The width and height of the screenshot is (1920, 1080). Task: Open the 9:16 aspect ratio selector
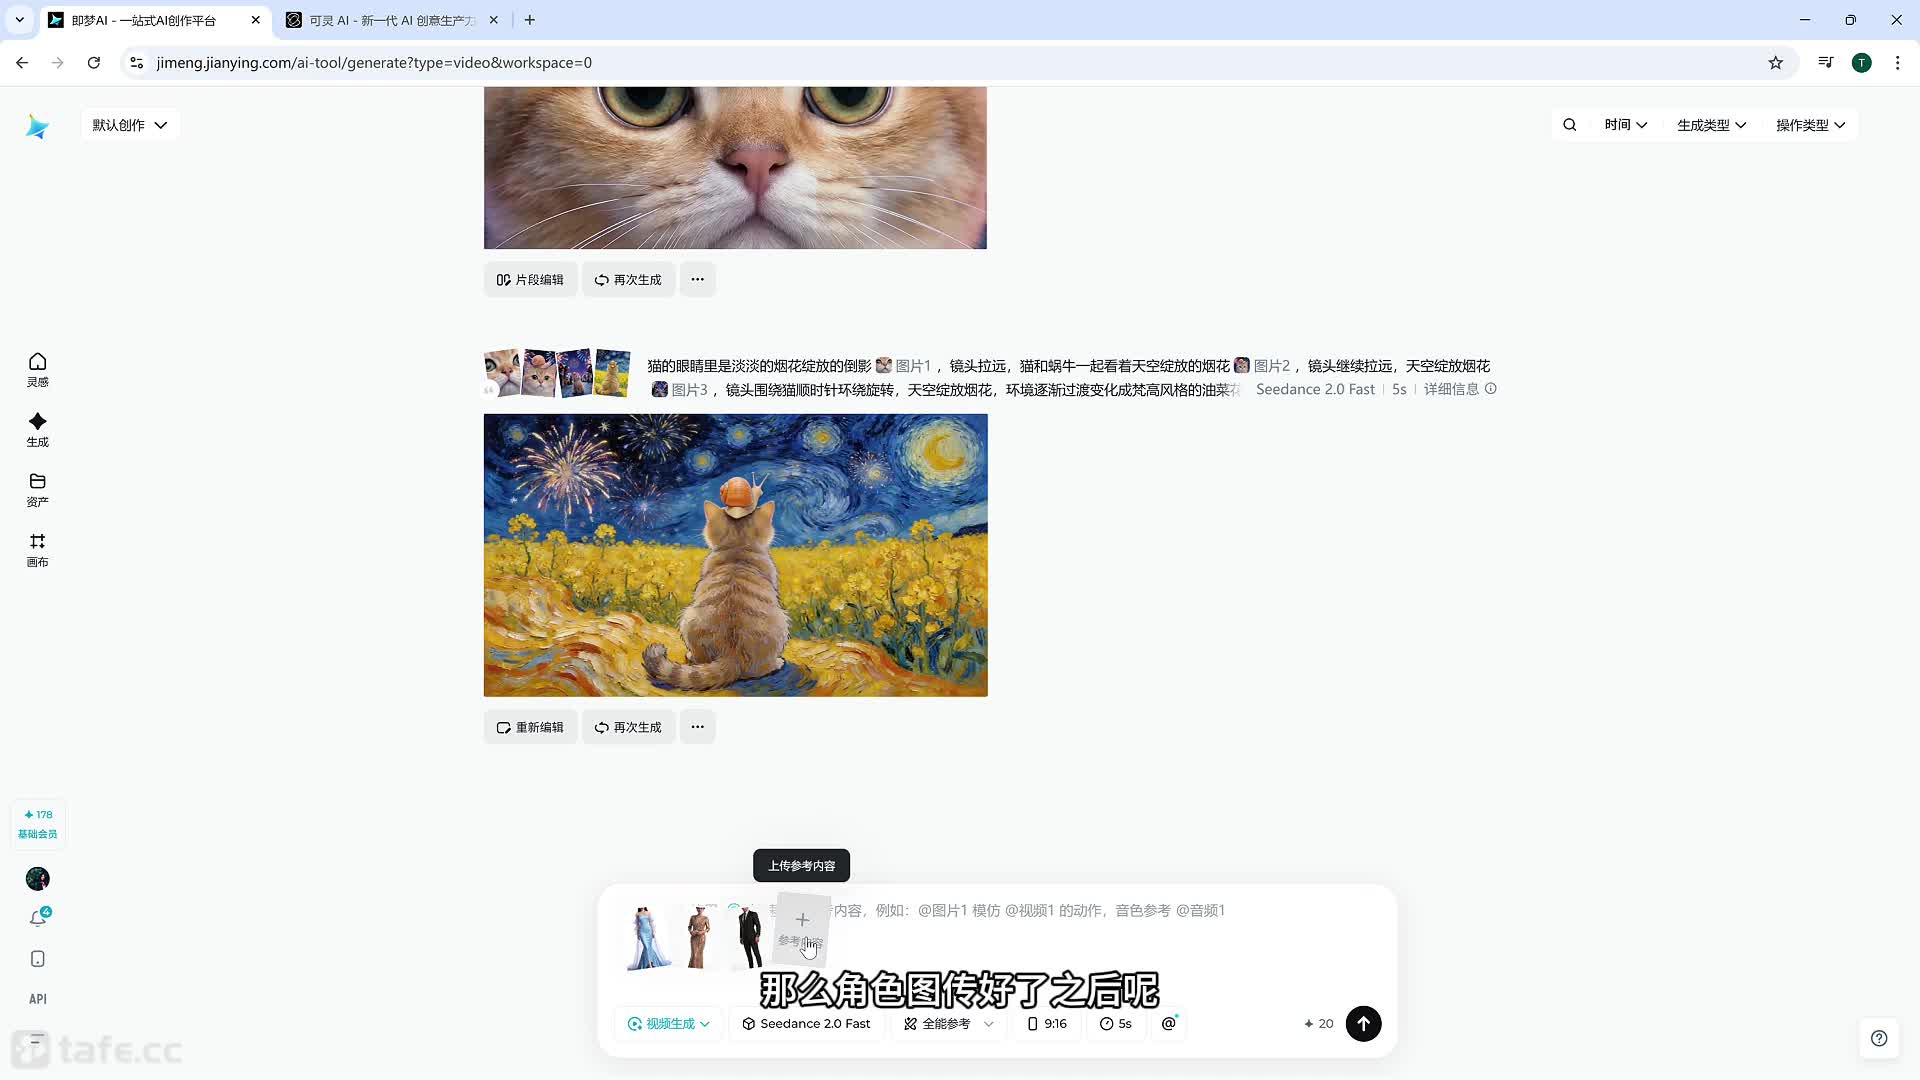tap(1046, 1023)
